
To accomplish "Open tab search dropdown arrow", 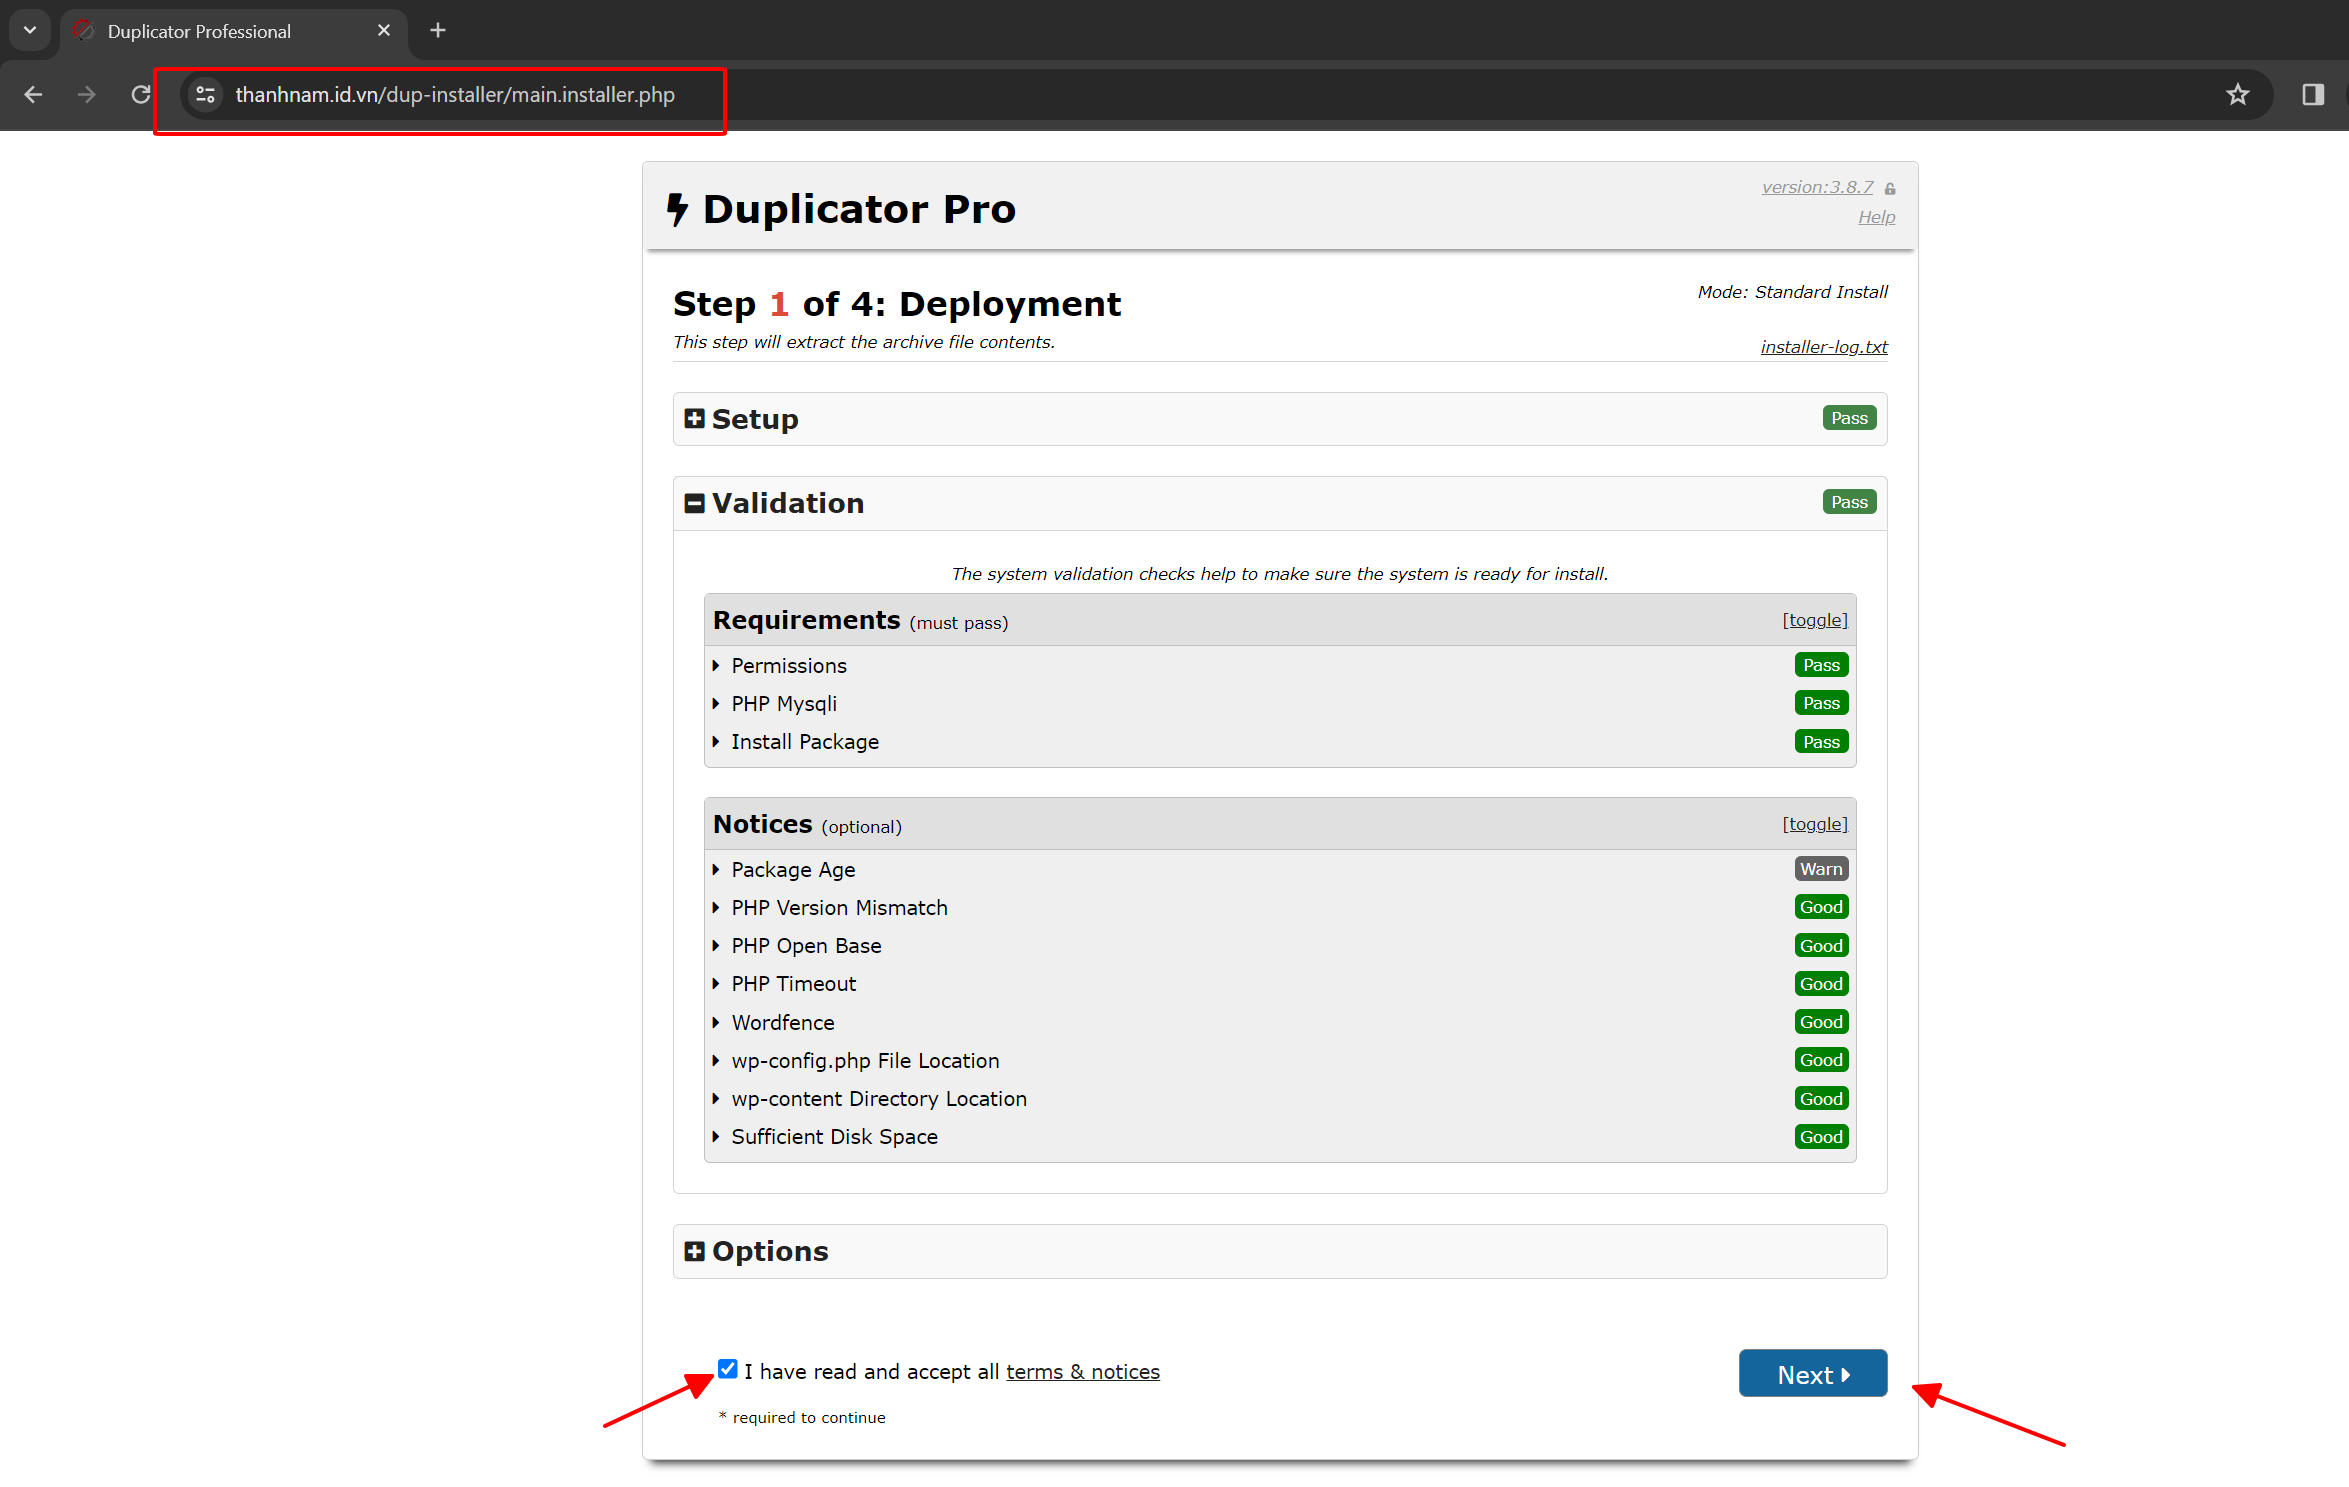I will pyautogui.click(x=30, y=30).
